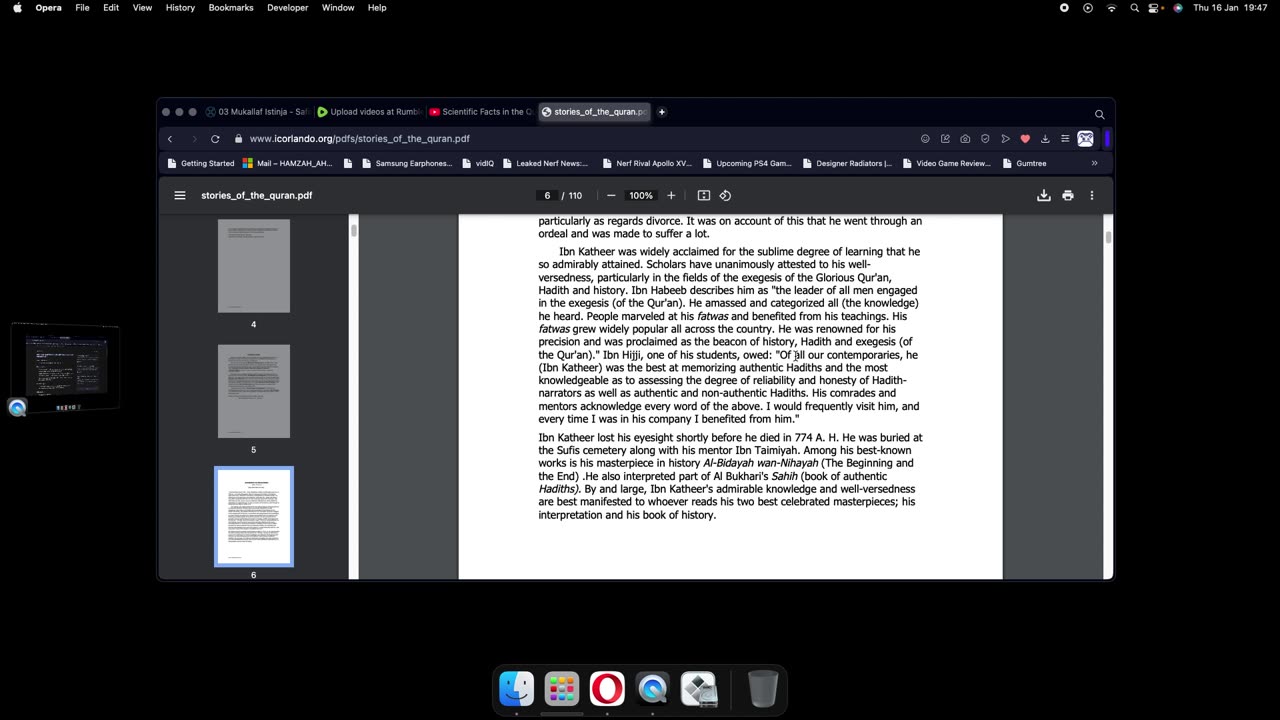1280x720 pixels.
Task: Zoom out with the minus button
Action: click(611, 195)
